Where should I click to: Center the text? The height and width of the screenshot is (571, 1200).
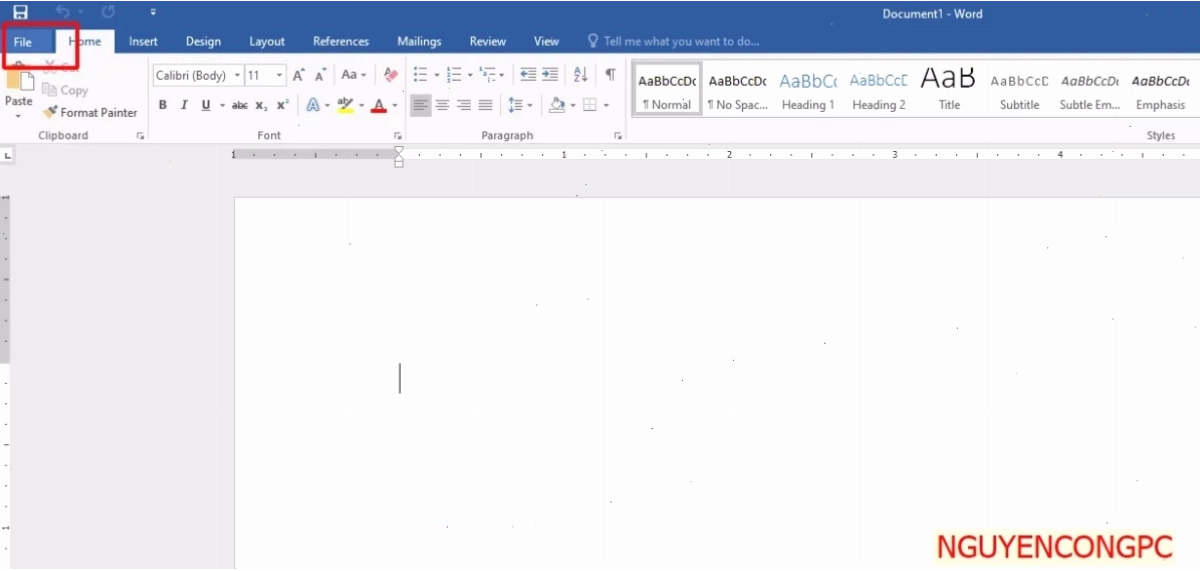point(442,105)
